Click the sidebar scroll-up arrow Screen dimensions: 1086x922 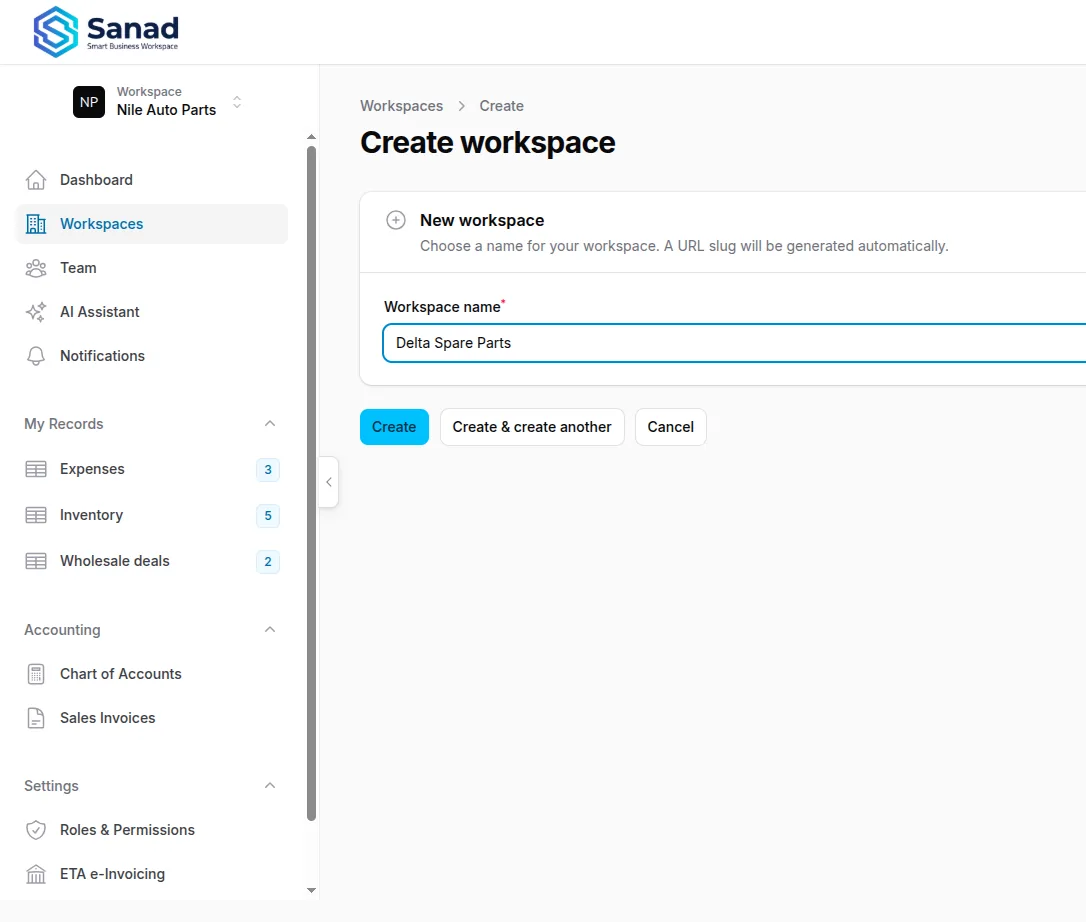coord(312,137)
